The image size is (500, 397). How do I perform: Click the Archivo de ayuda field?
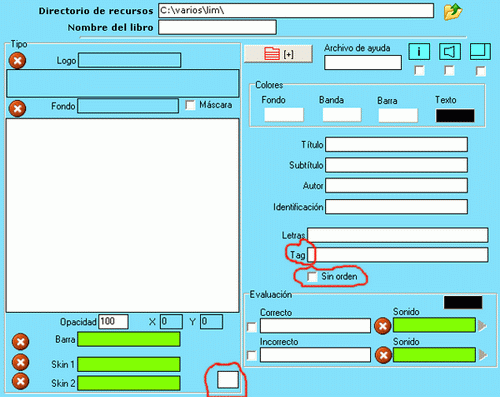click(x=363, y=63)
